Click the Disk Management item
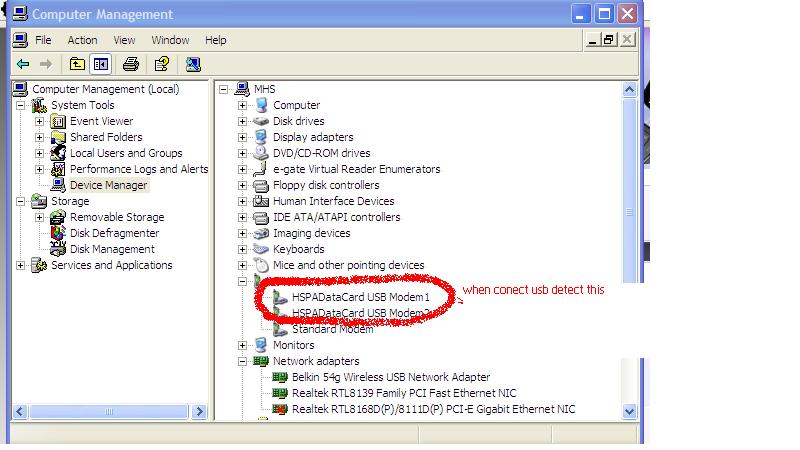The width and height of the screenshot is (800, 450). click(x=112, y=249)
